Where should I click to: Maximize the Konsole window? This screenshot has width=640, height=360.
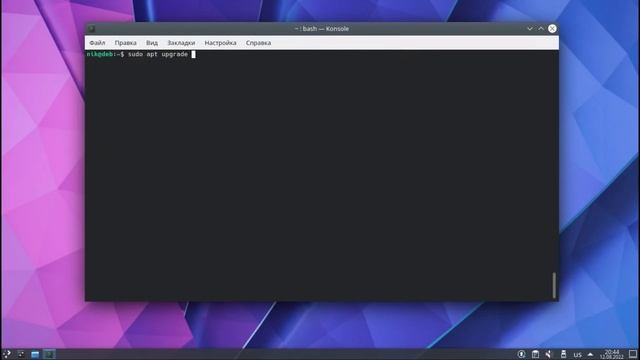(541, 29)
